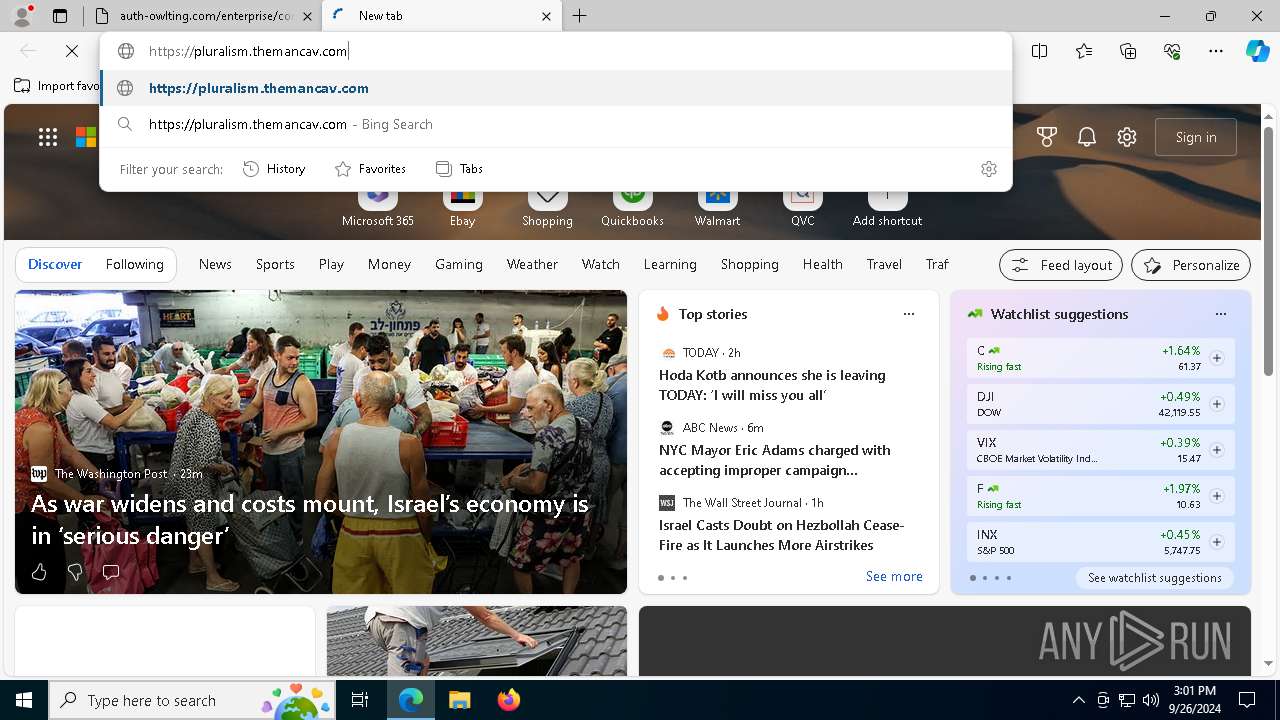
Task: Open the Gaming category
Action: click(x=459, y=264)
